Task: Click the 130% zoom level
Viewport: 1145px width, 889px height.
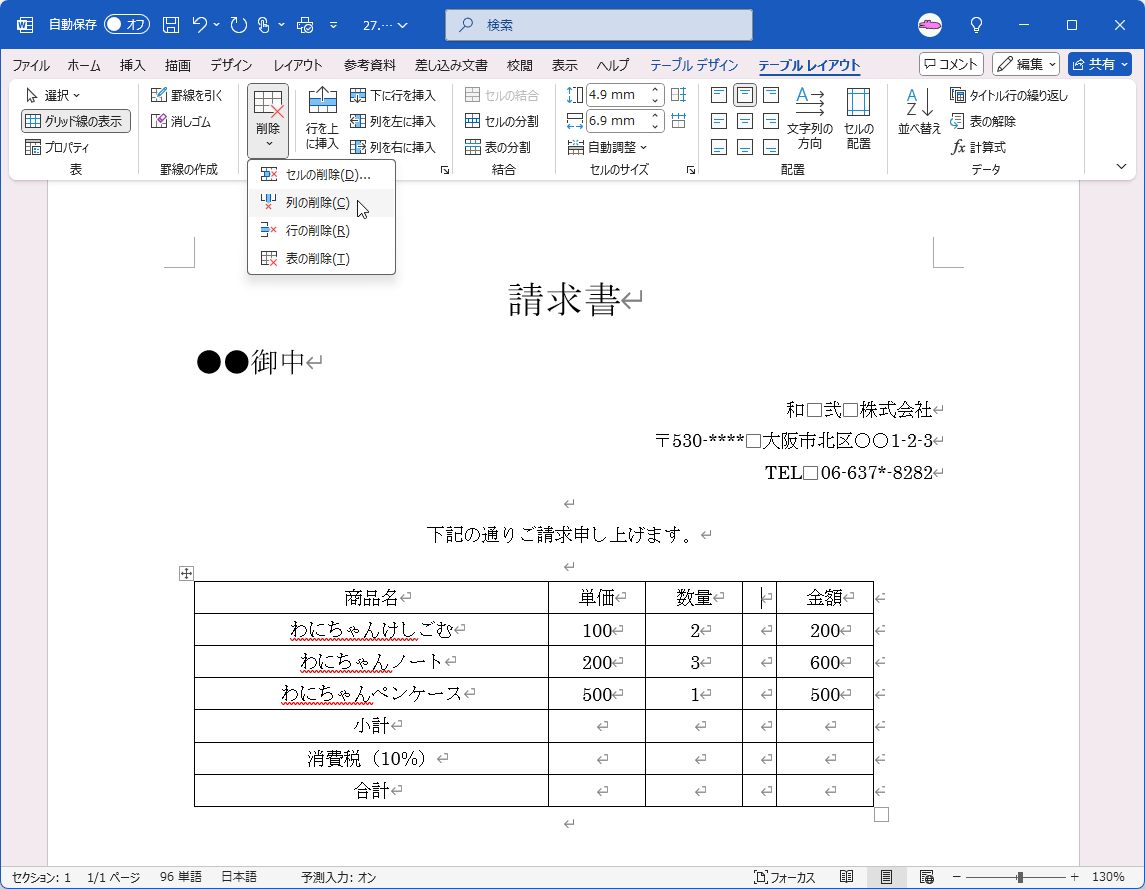Action: coord(1108,877)
